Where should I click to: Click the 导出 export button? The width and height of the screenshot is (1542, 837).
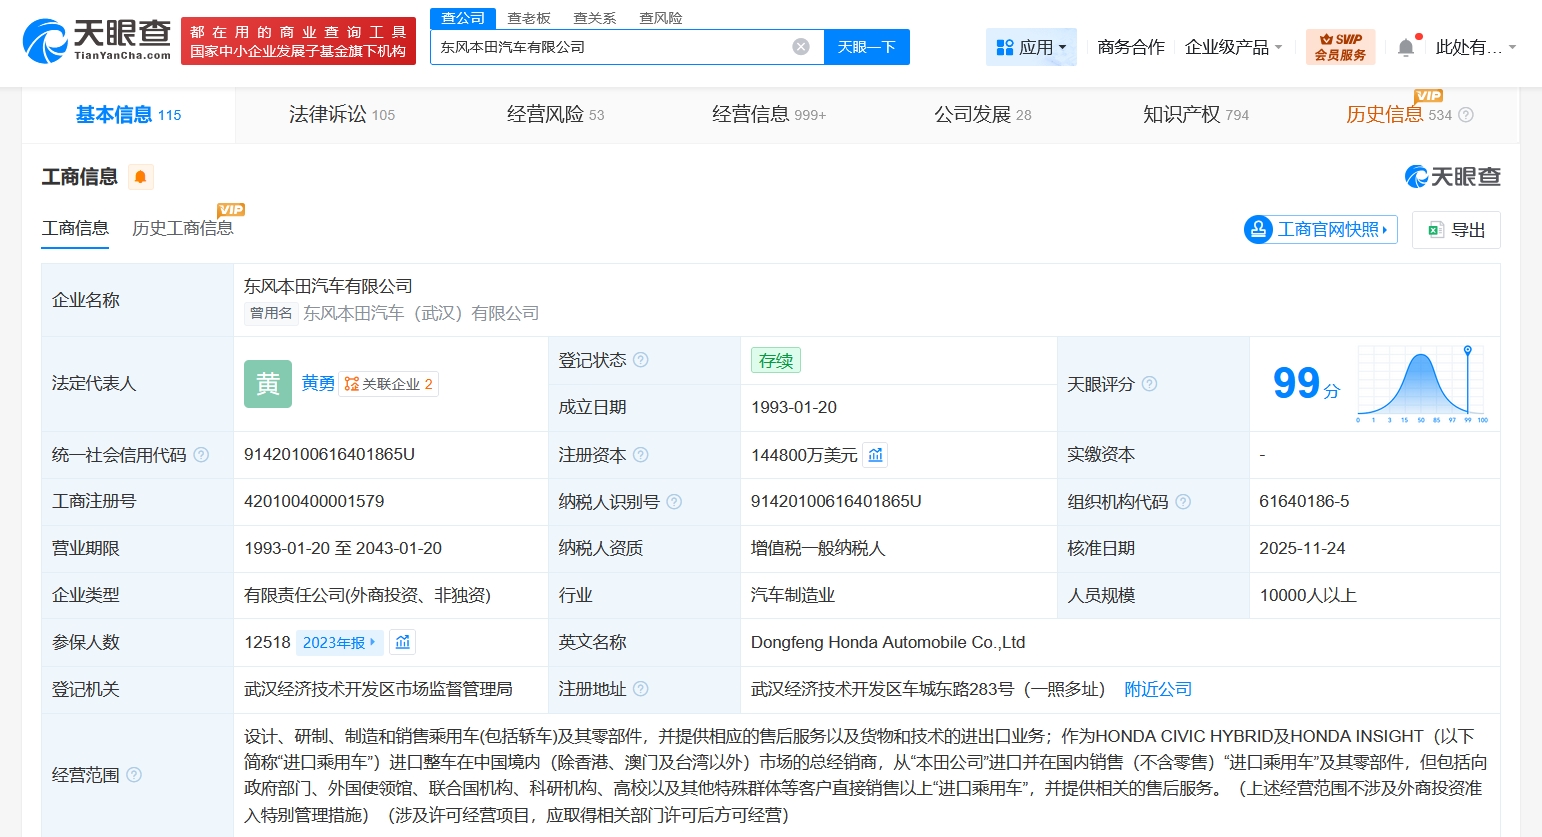coord(1456,230)
